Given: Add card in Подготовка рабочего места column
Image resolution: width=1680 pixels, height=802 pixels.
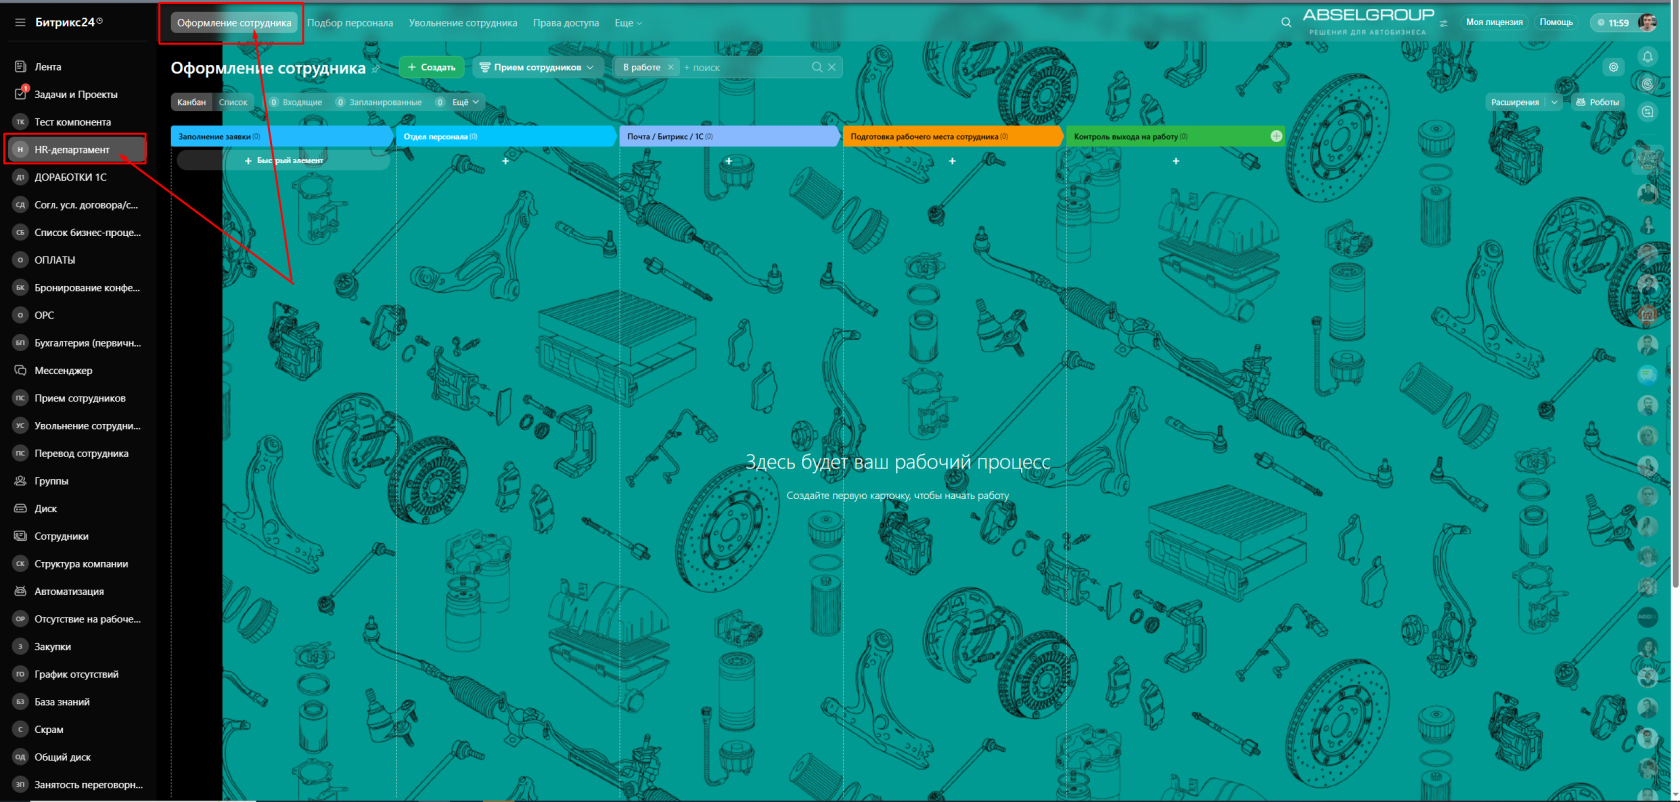Looking at the screenshot, I should (952, 161).
